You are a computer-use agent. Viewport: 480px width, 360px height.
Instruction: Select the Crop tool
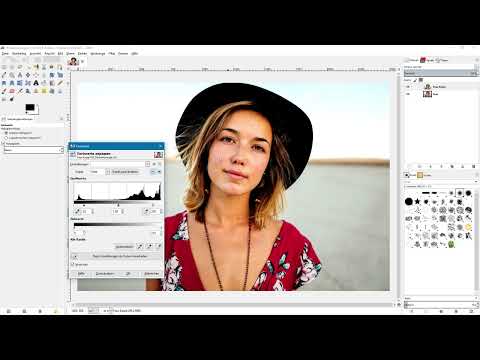pyautogui.click(x=44, y=75)
